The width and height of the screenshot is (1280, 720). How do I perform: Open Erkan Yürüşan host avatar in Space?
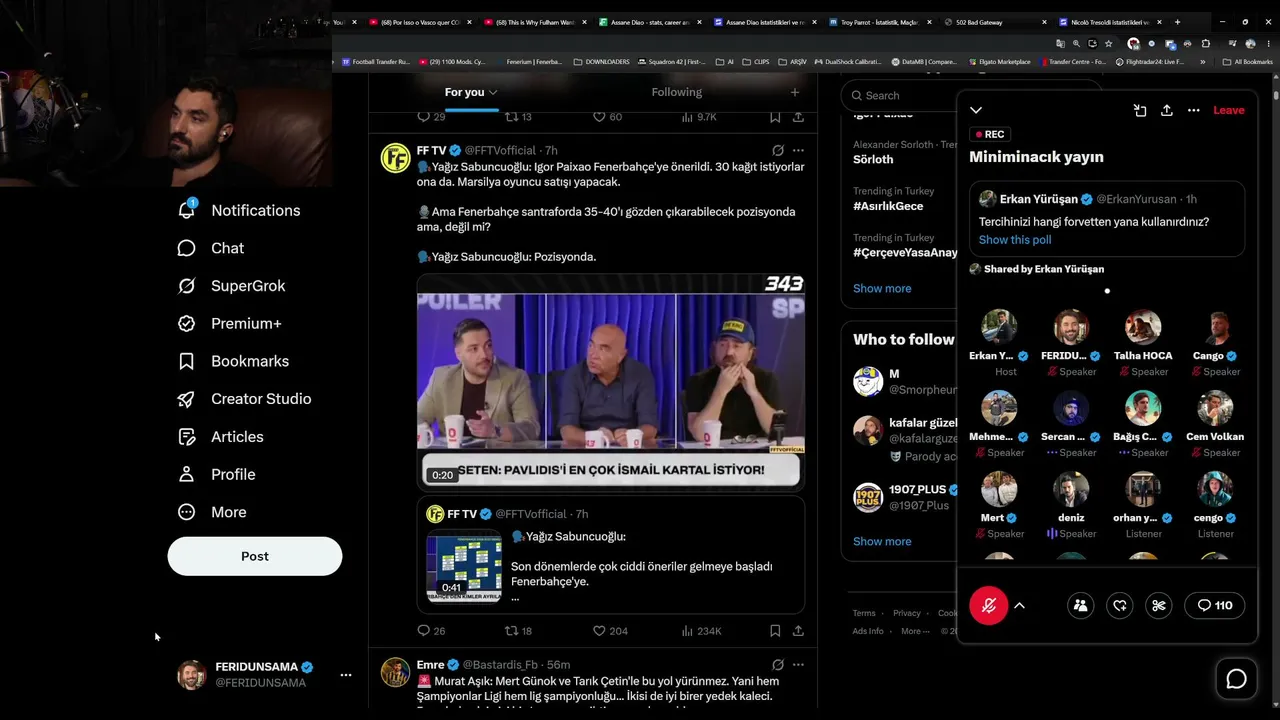click(999, 327)
